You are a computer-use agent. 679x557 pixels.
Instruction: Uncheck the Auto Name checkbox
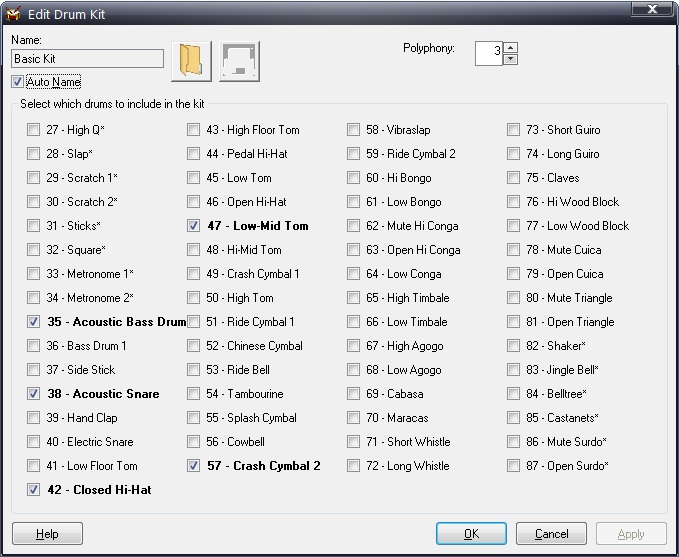18,82
